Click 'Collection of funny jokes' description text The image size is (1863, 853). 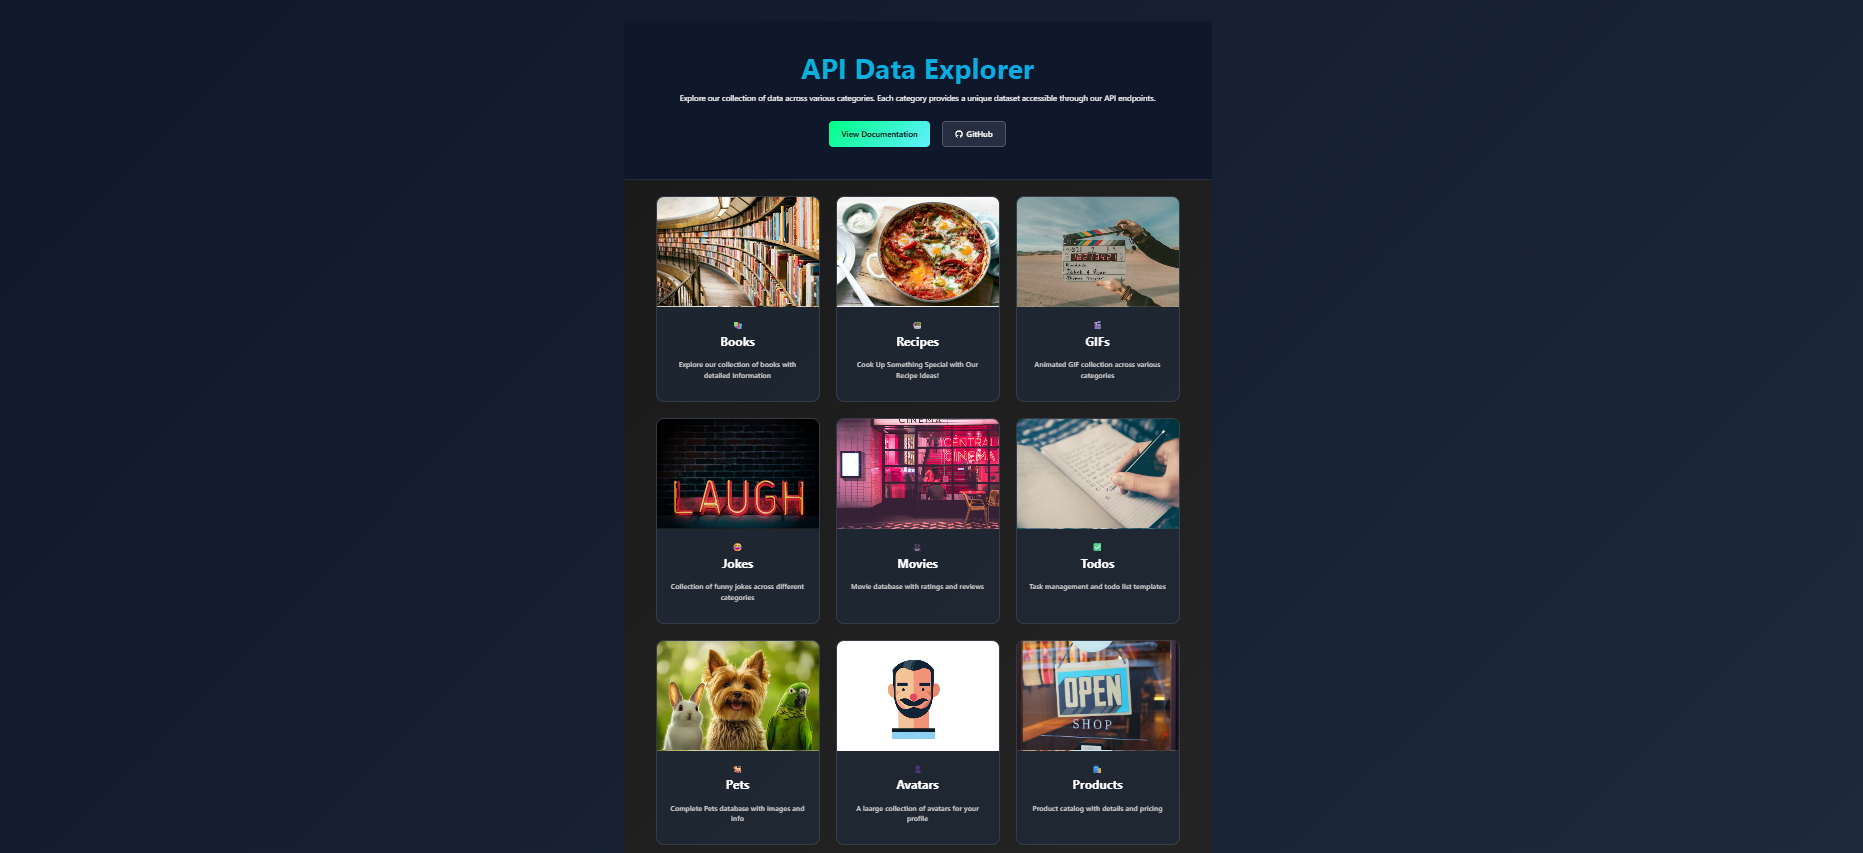point(738,592)
